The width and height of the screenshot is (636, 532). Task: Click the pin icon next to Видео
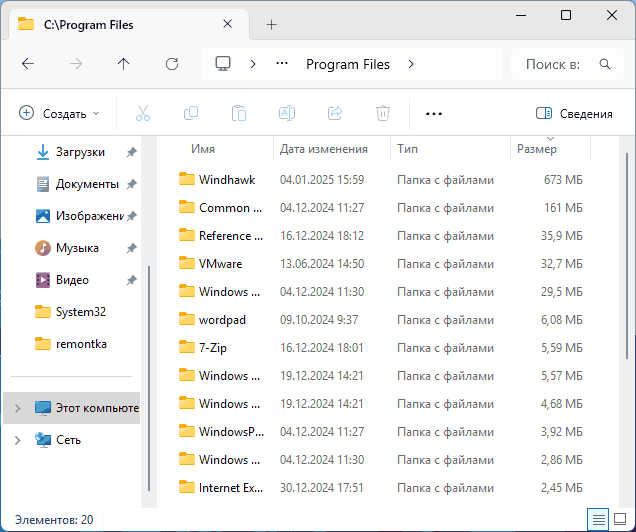tap(131, 280)
